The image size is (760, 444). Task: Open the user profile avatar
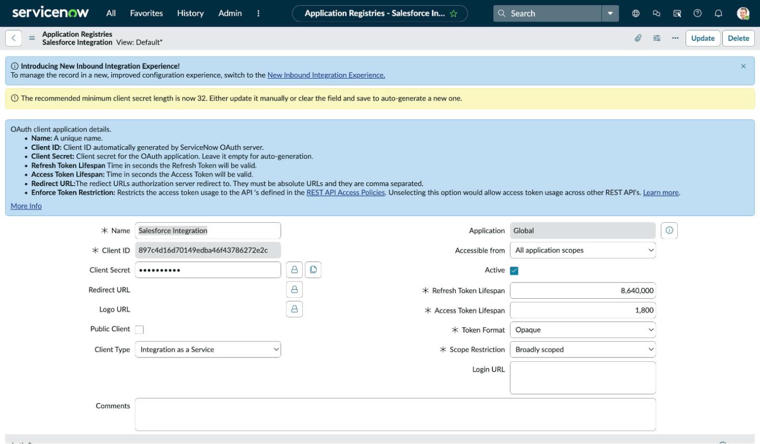[743, 14]
